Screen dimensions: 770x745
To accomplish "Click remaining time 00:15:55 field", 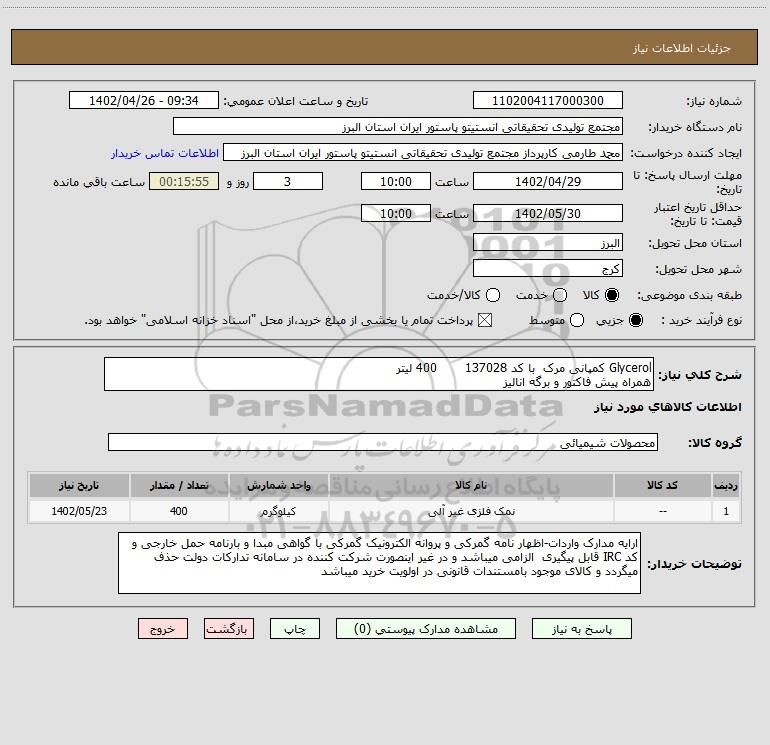I will coord(184,181).
